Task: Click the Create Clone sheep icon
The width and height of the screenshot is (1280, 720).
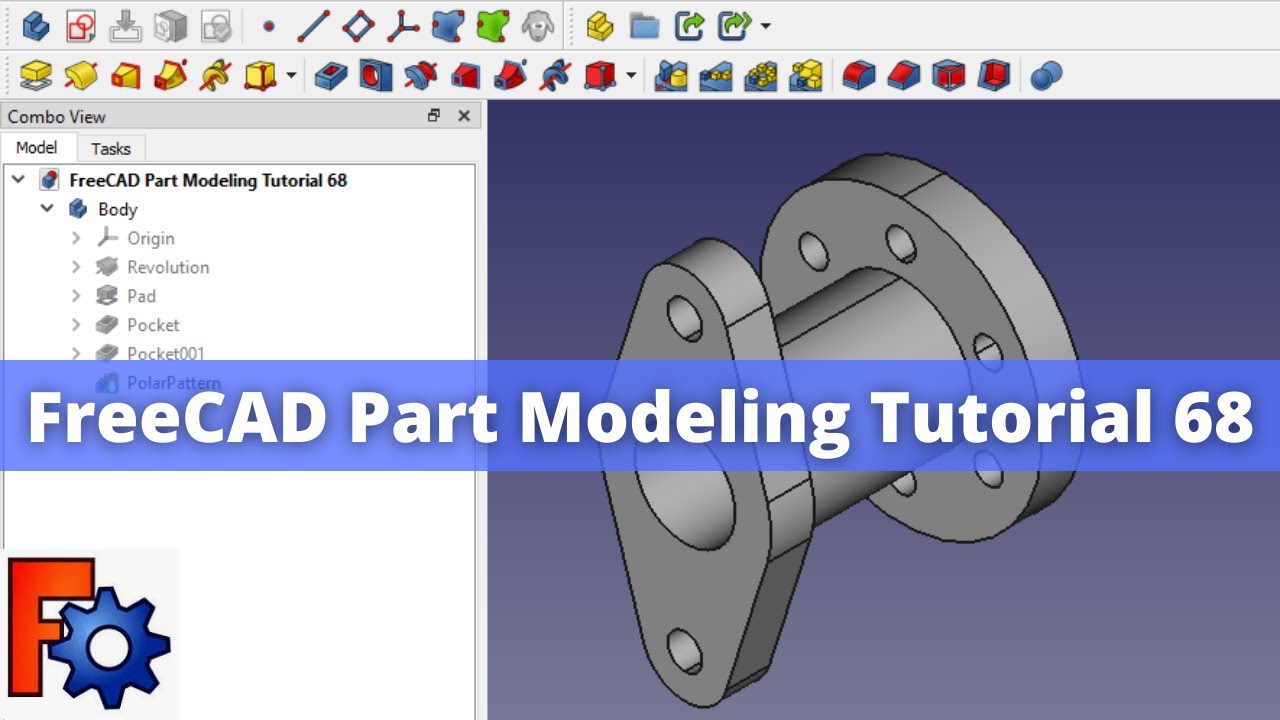Action: 538,25
